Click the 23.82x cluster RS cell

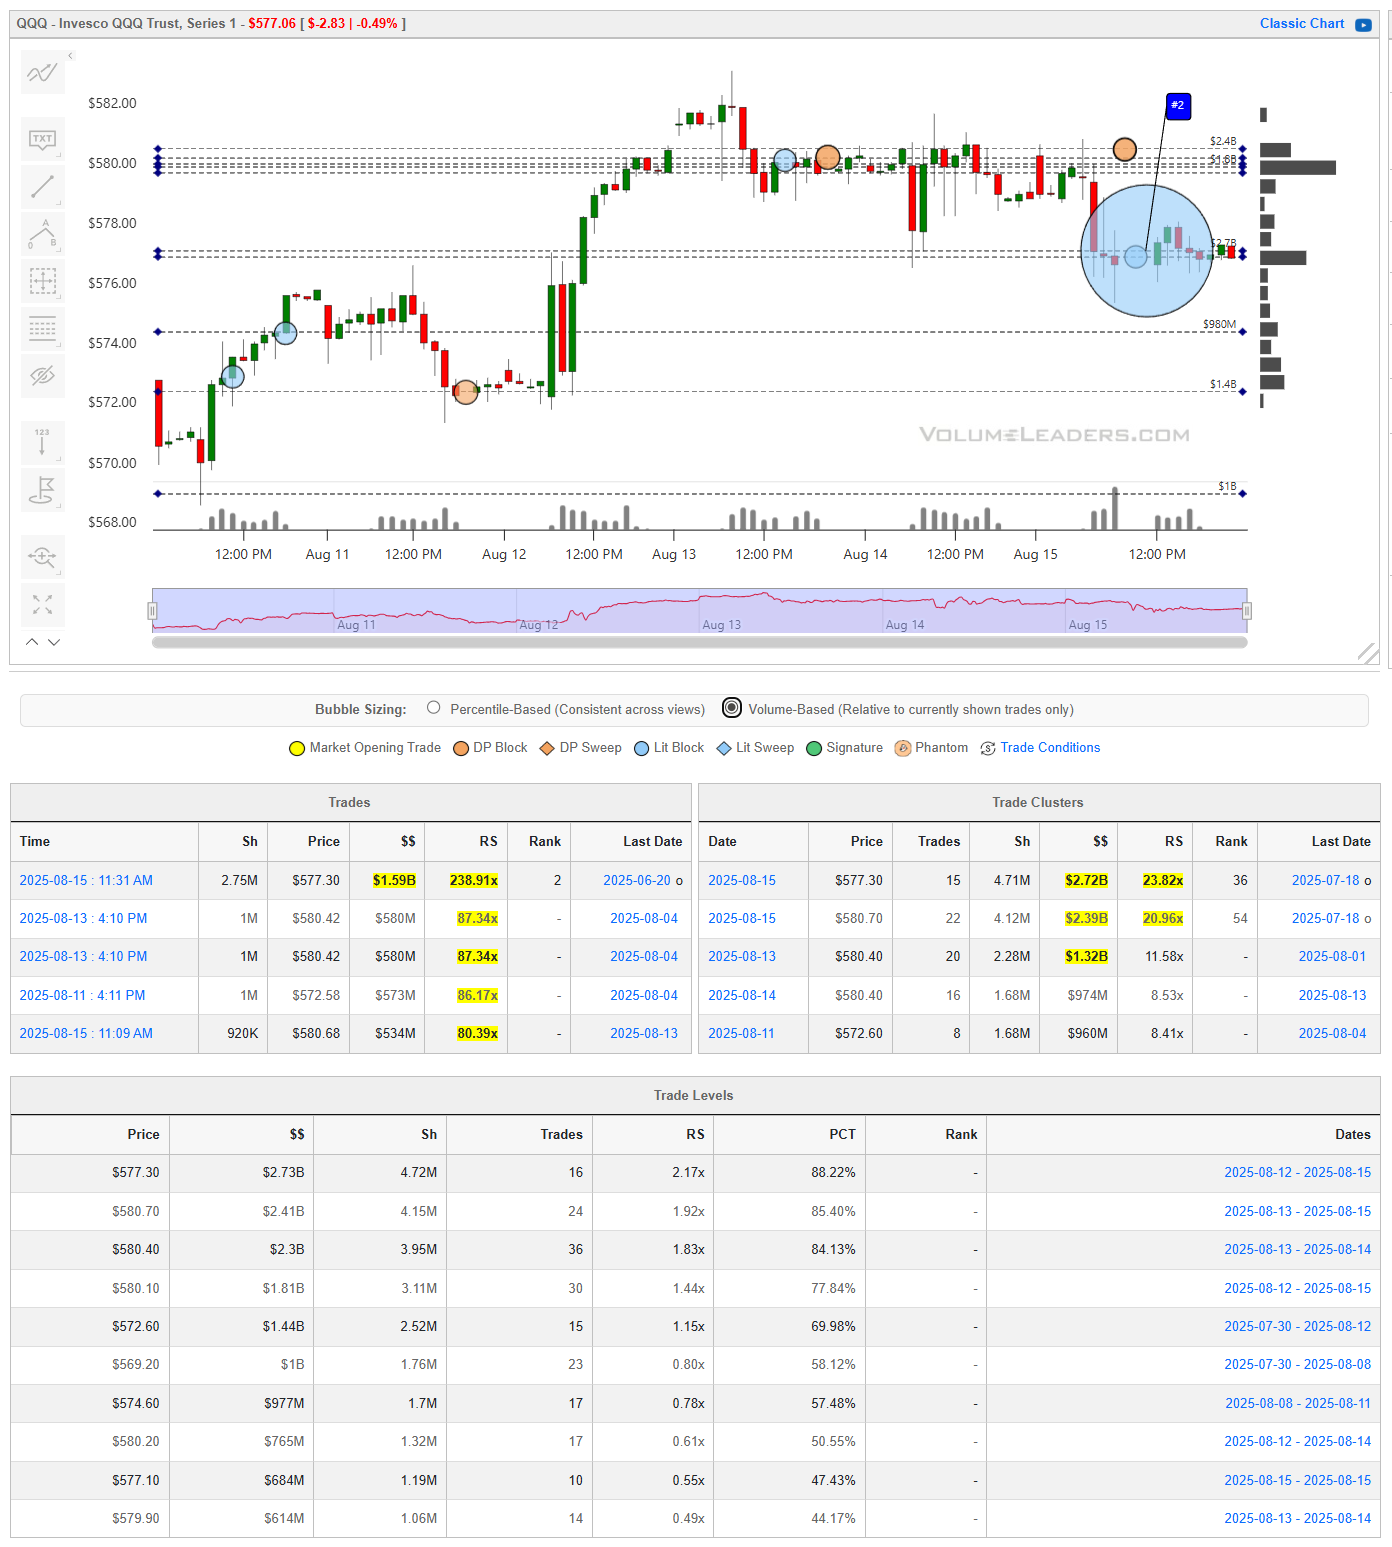point(1163,880)
